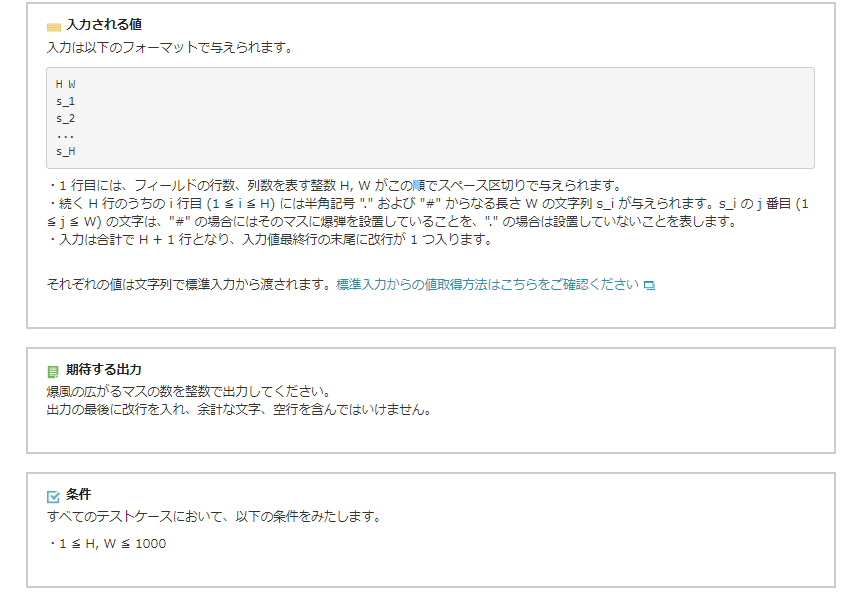Click the "s_H" line in the format block
This screenshot has height=598, width=861.
coord(66,152)
